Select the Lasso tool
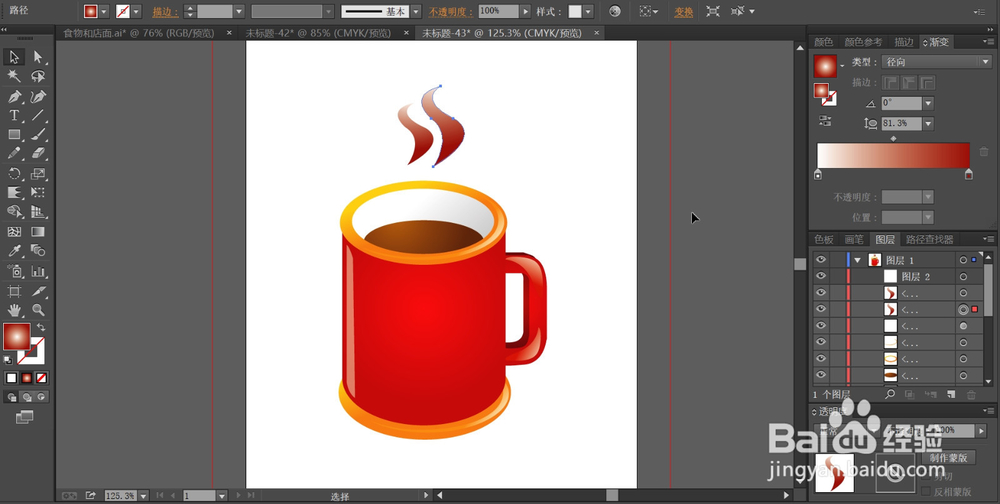The width and height of the screenshot is (1000, 504). 38,77
